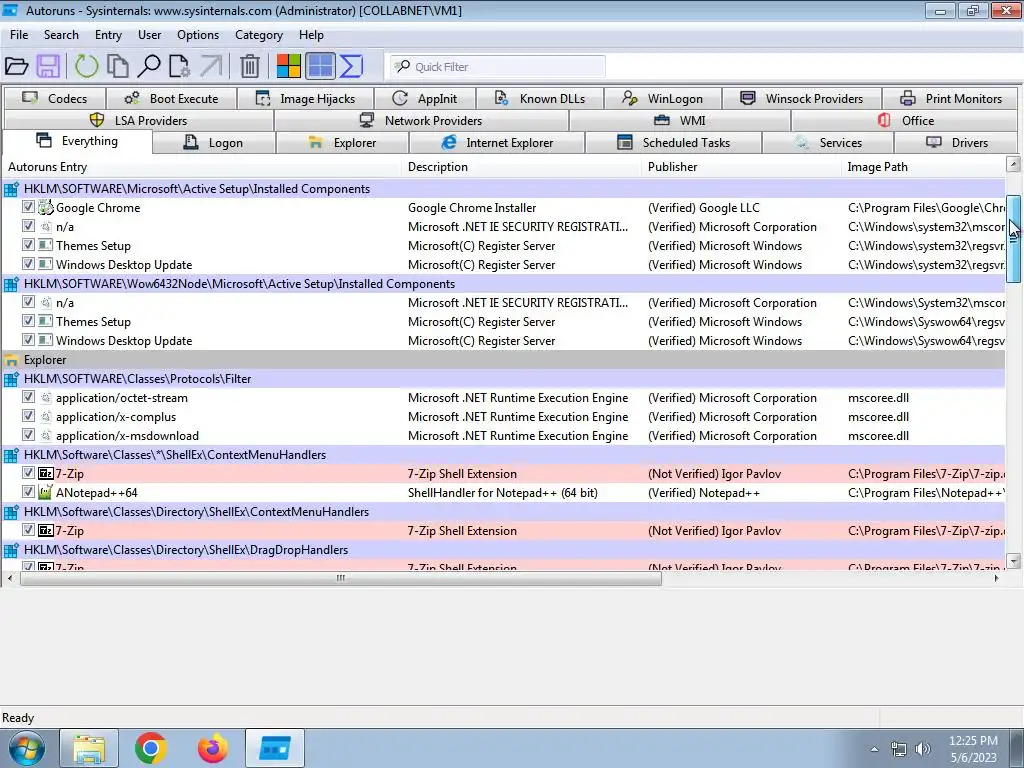This screenshot has width=1024, height=768.
Task: Uncheck the Google Chrome entry
Action: 28,207
